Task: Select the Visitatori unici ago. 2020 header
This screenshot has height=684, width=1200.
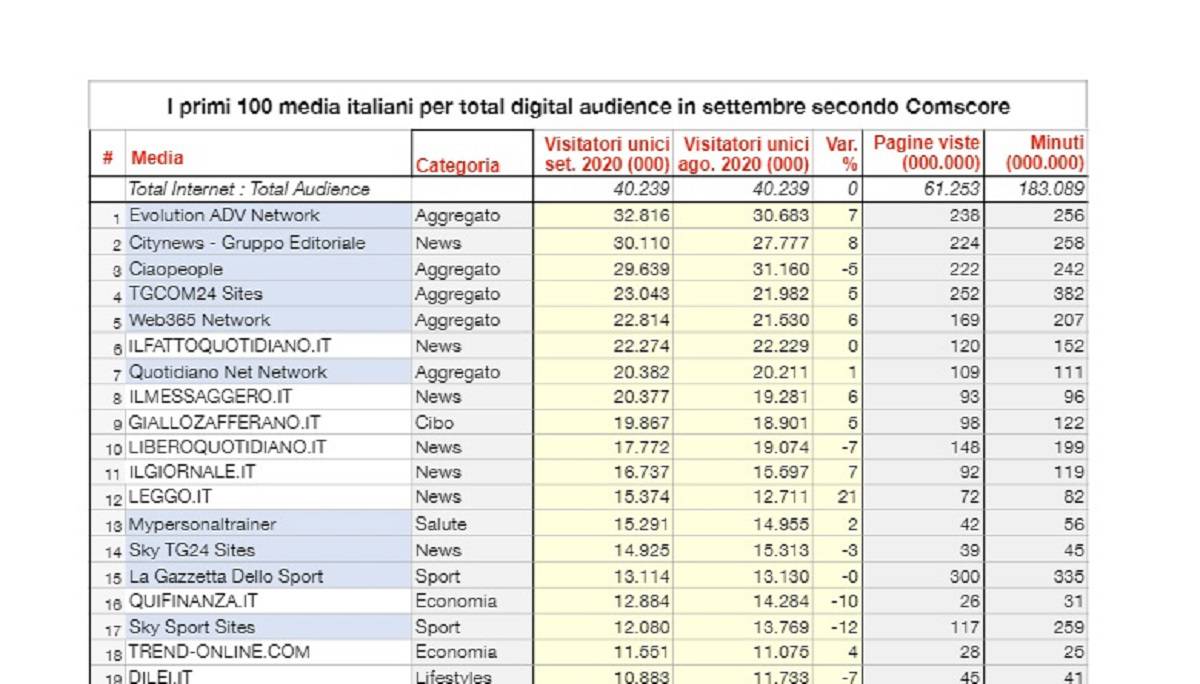Action: coord(743,155)
